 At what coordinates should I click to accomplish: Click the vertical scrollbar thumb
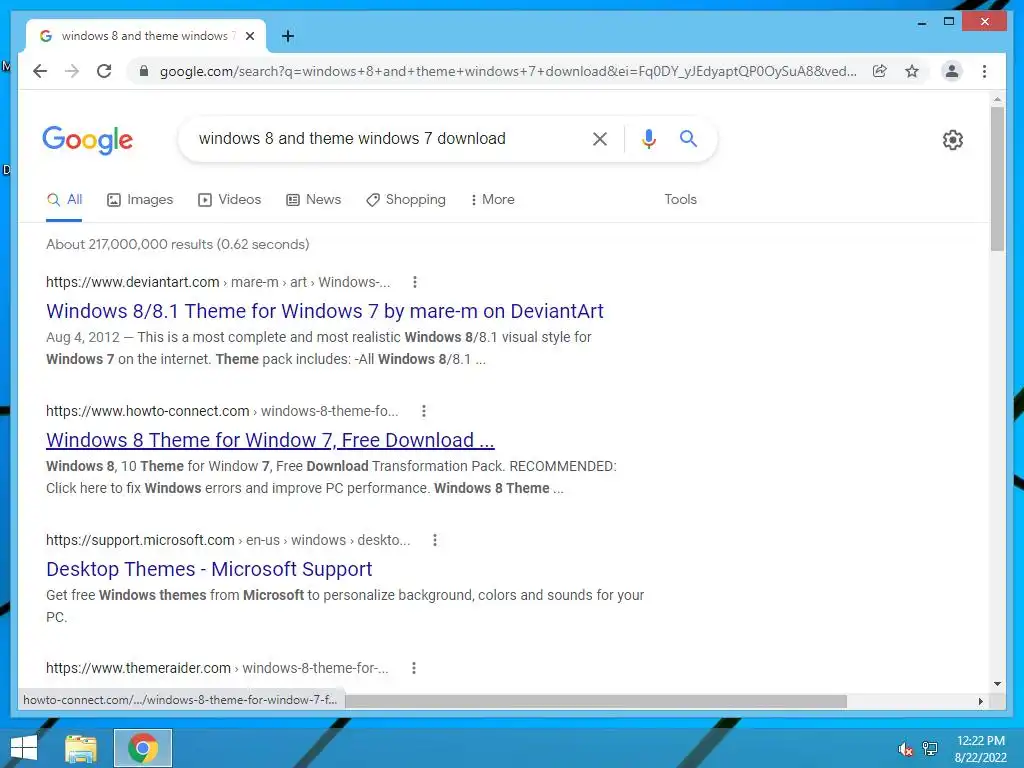pos(997,179)
